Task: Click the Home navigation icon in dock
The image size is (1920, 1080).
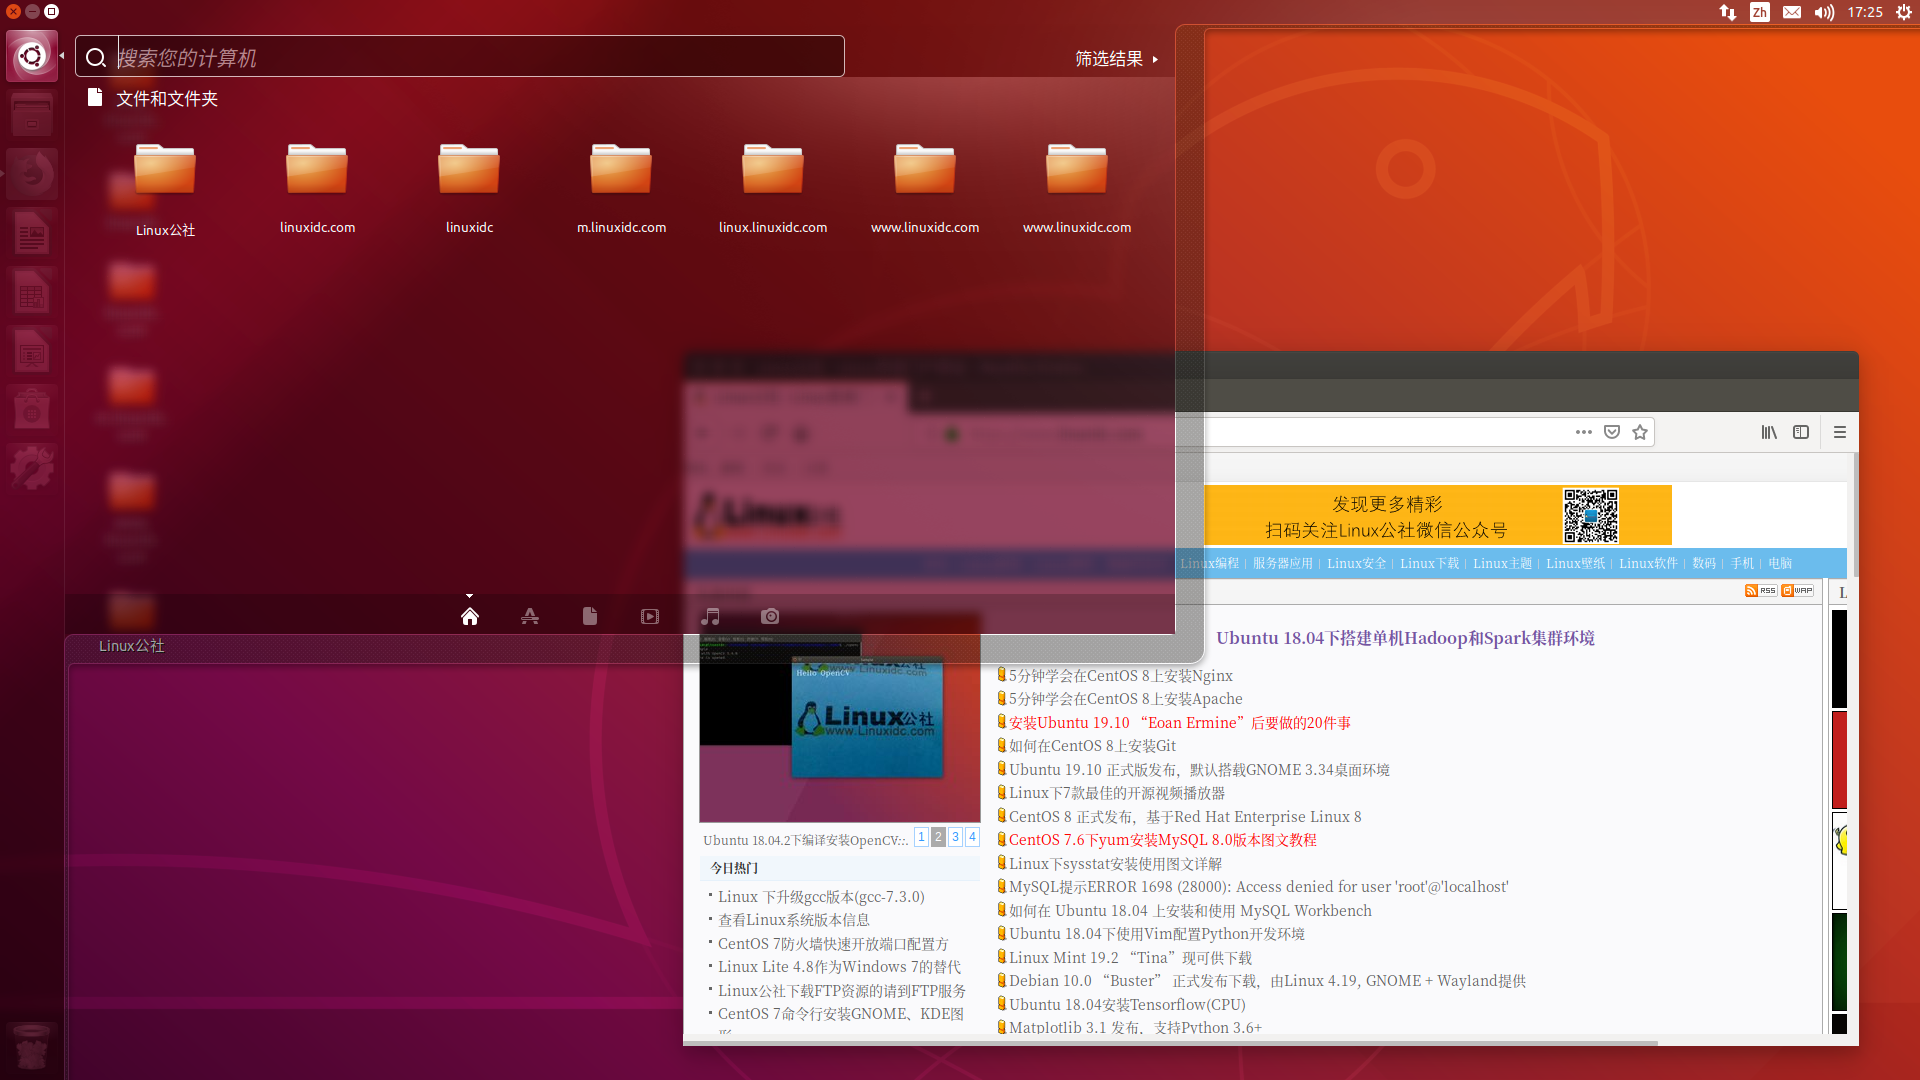Action: 468,616
